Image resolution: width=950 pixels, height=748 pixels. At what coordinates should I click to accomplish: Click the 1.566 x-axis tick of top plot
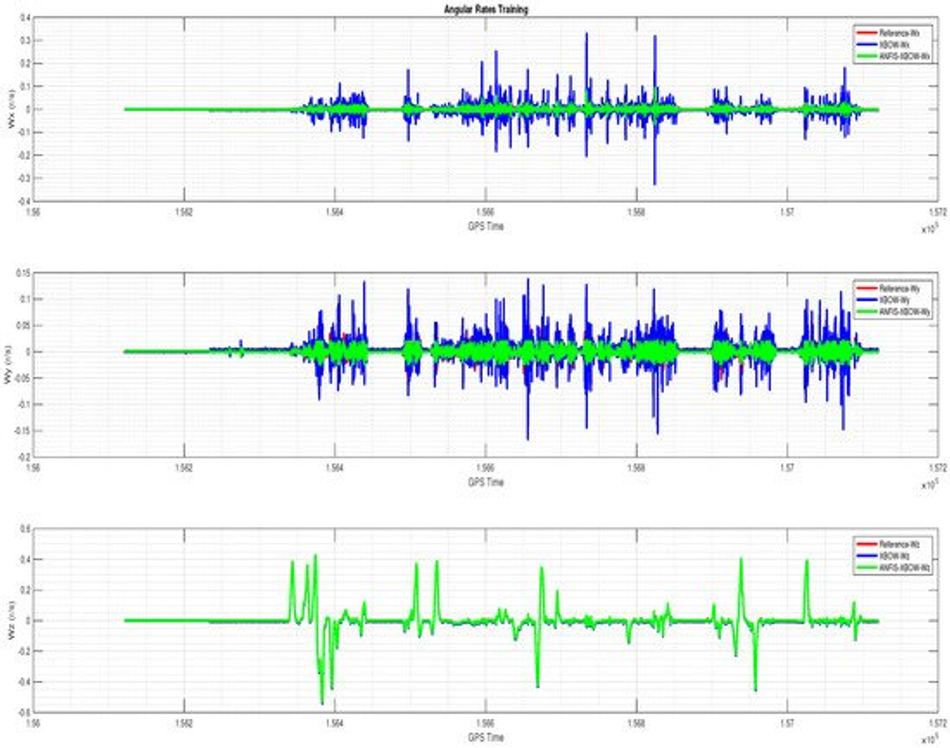tap(485, 213)
